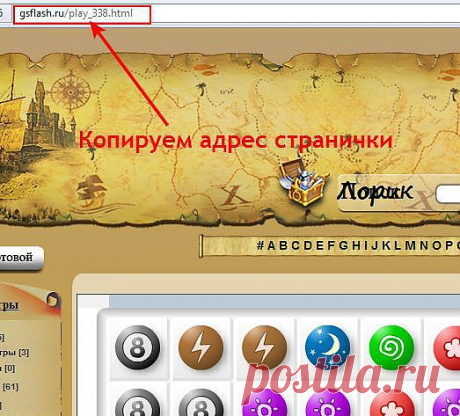The image size is (460, 416).
Task: Click the top-row black 8-ball tile
Action: (137, 347)
